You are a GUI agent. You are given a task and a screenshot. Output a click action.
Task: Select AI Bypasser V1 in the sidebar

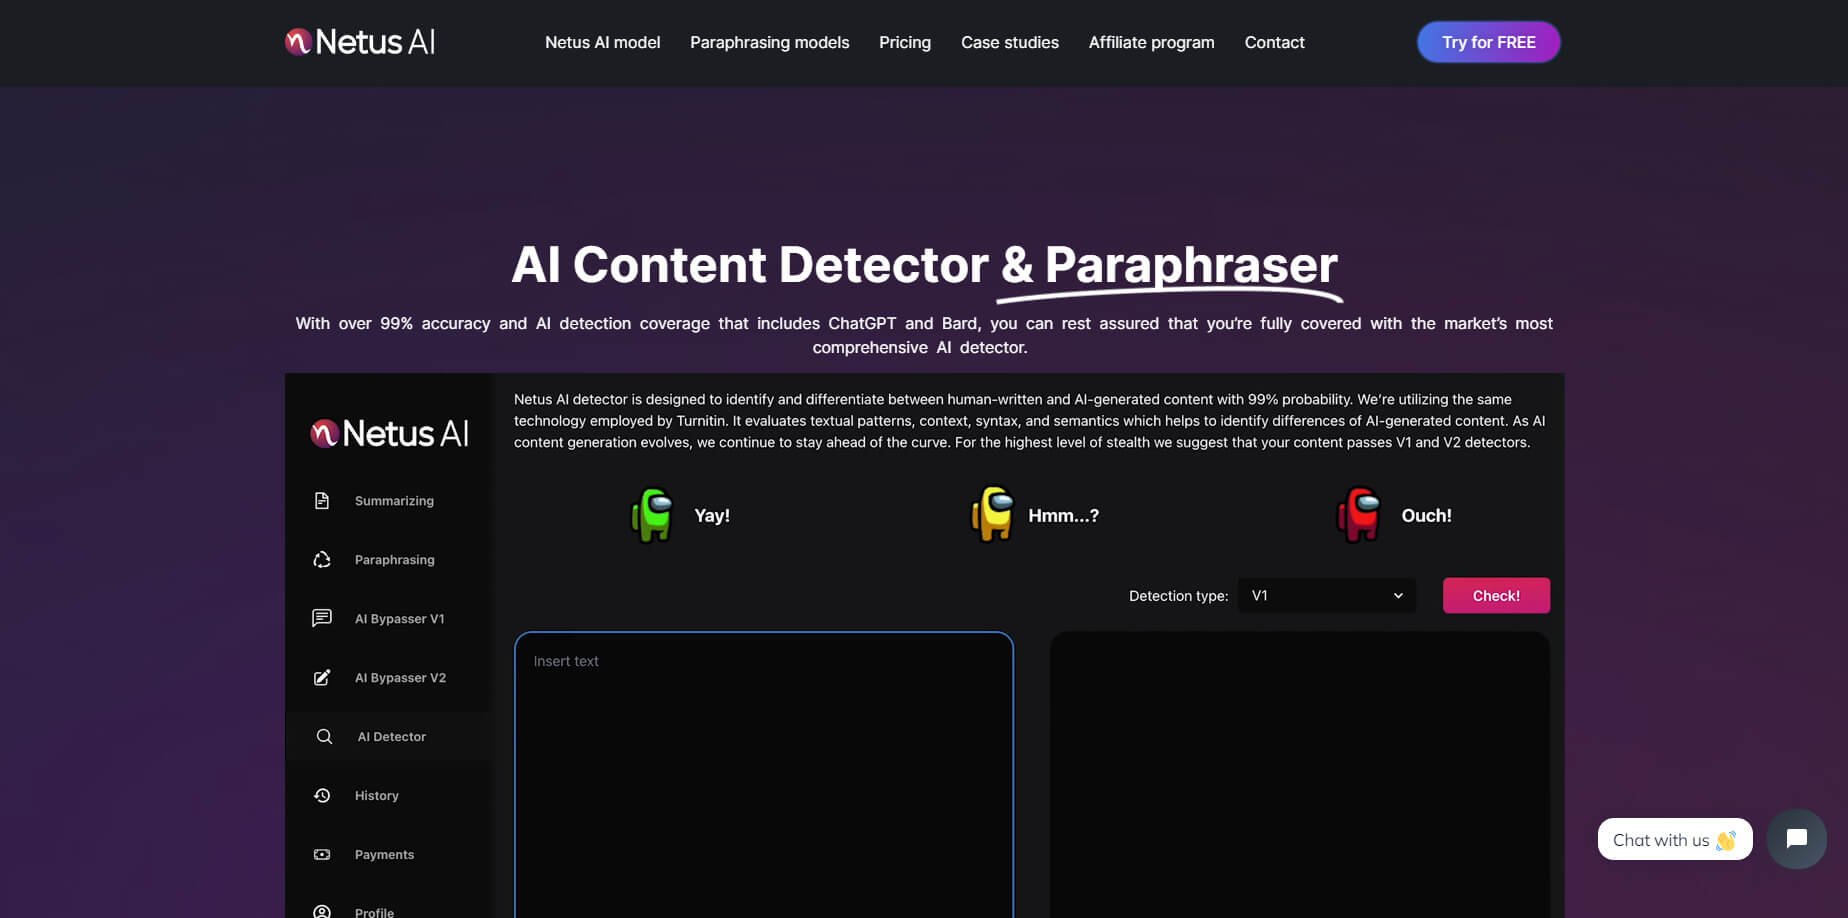[x=389, y=618]
